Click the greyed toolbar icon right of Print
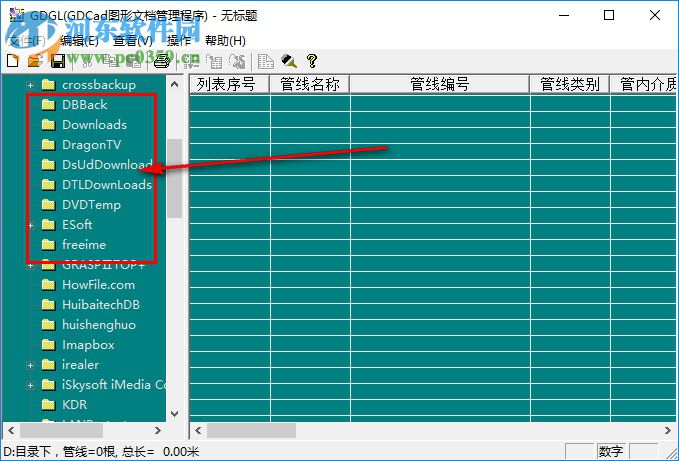This screenshot has height=461, width=679. [191, 61]
